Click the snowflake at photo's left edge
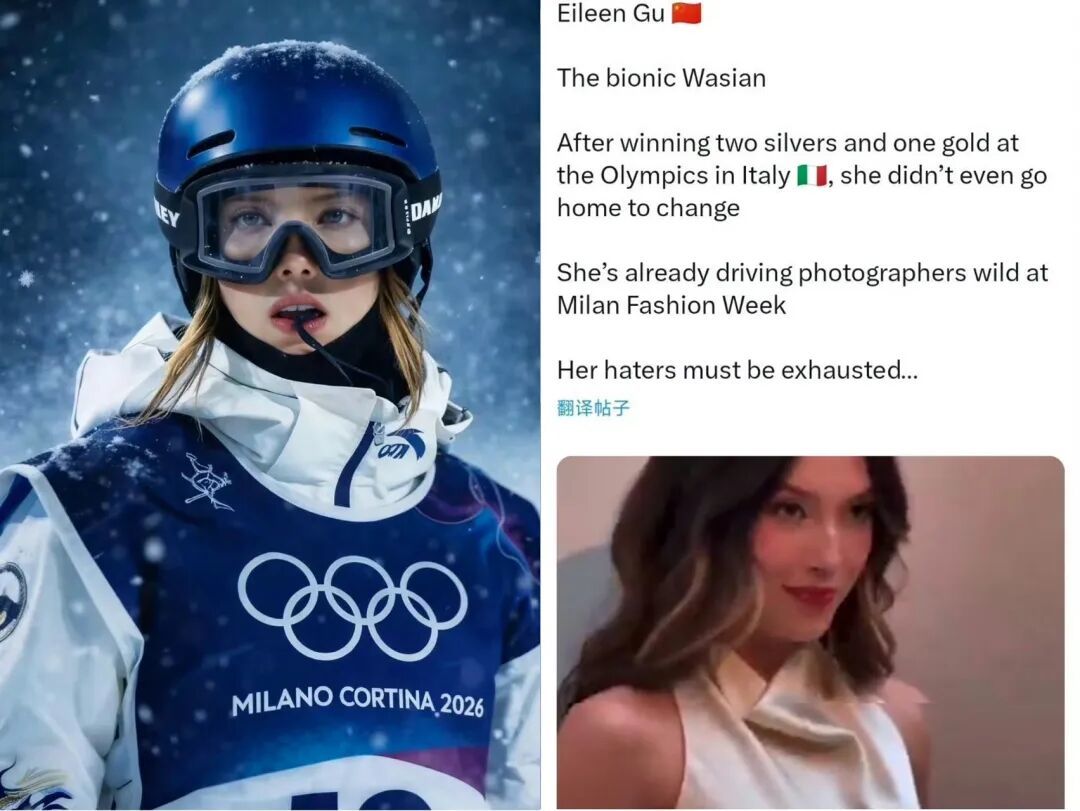This screenshot has width=1080, height=811. click(x=26, y=278)
